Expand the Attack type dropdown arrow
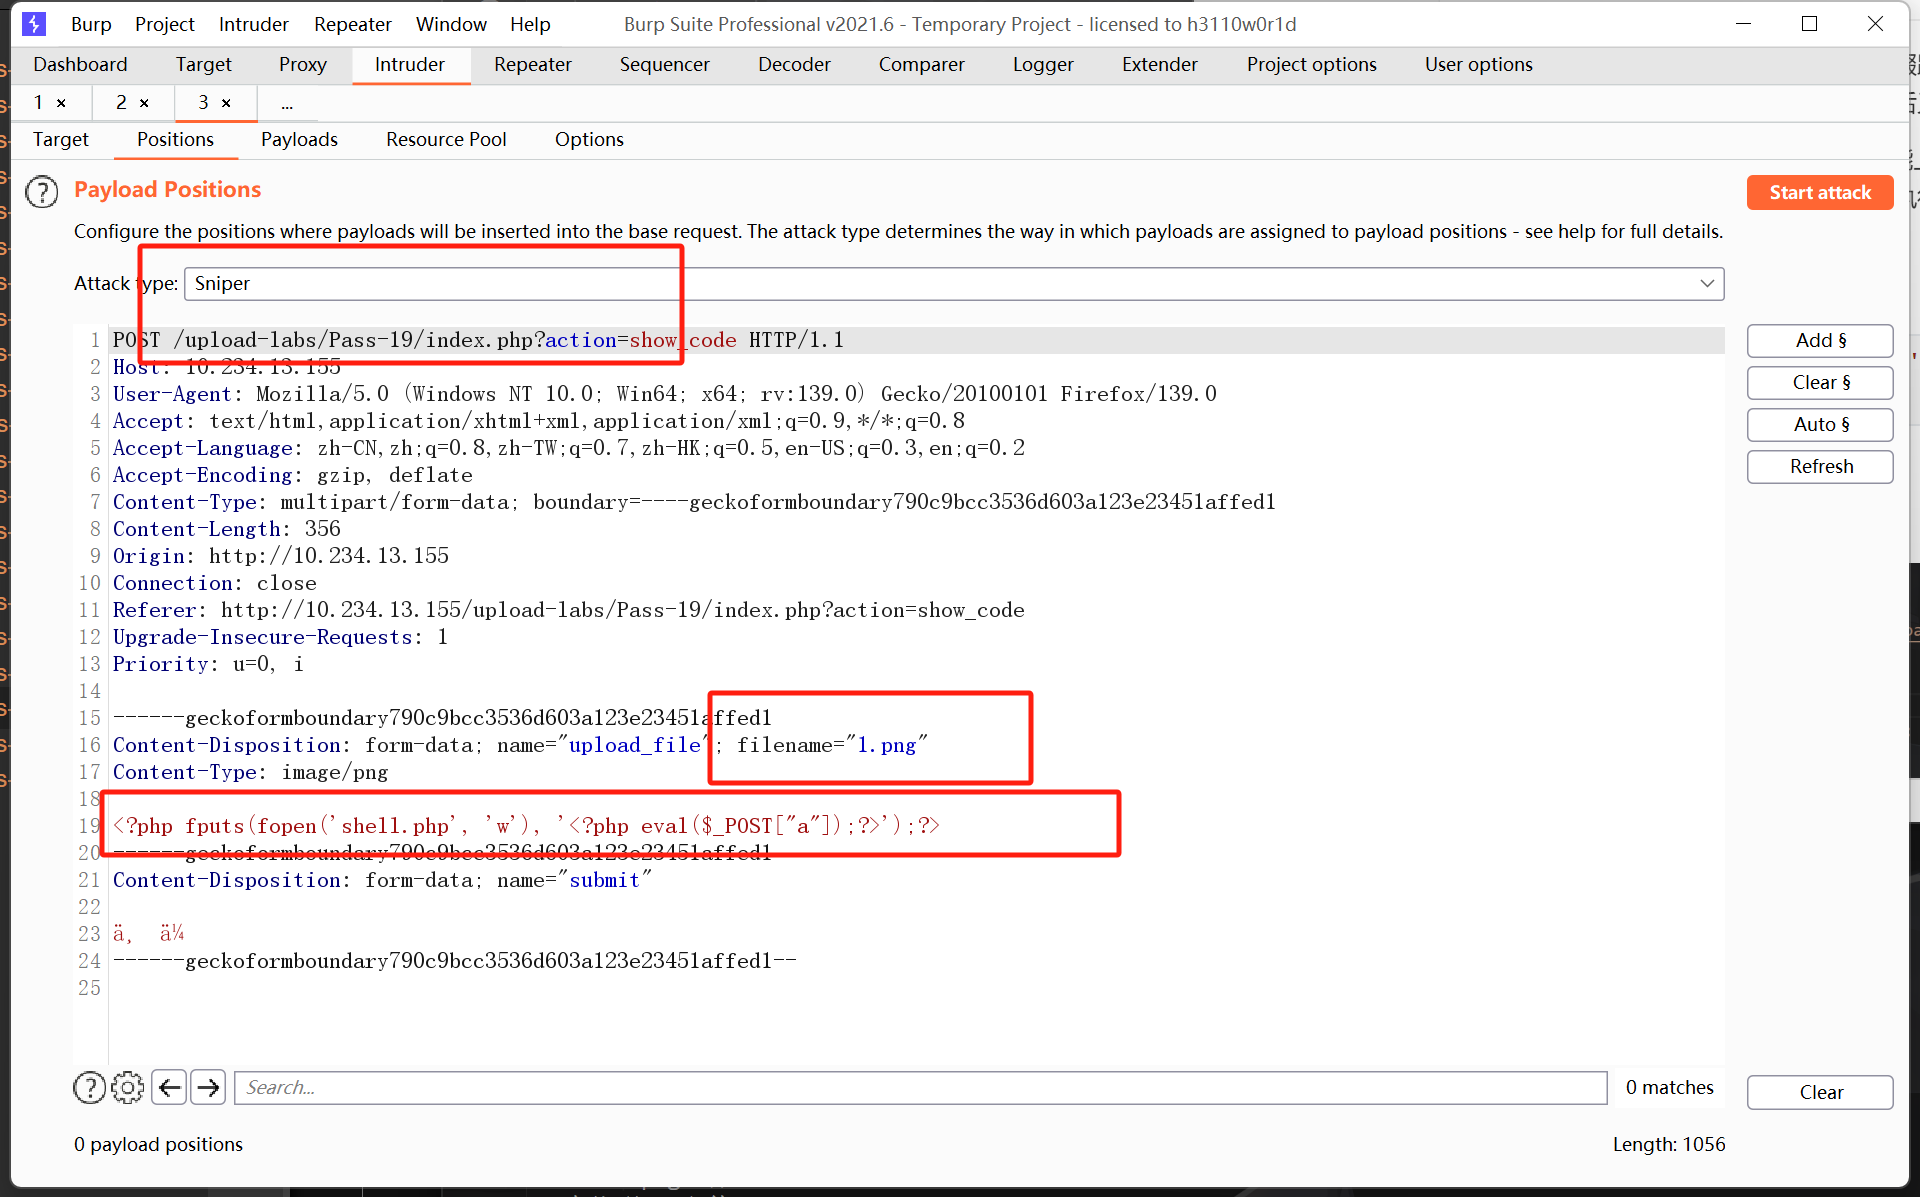 [1707, 284]
